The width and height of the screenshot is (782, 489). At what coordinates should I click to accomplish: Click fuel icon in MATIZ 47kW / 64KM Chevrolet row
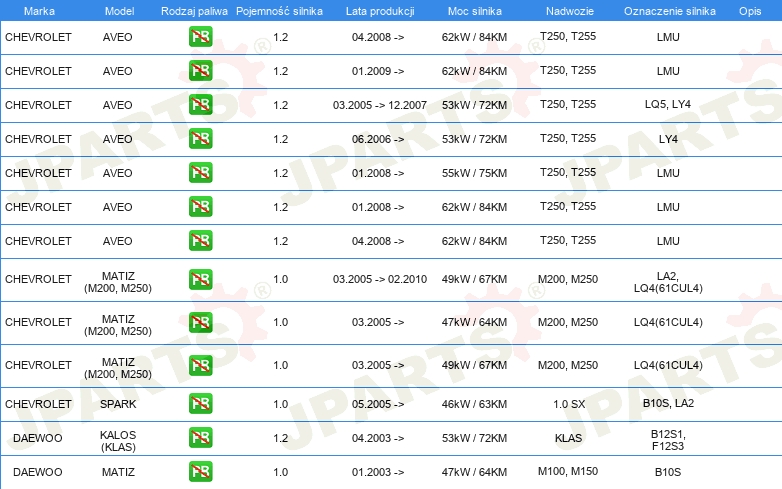click(x=200, y=322)
